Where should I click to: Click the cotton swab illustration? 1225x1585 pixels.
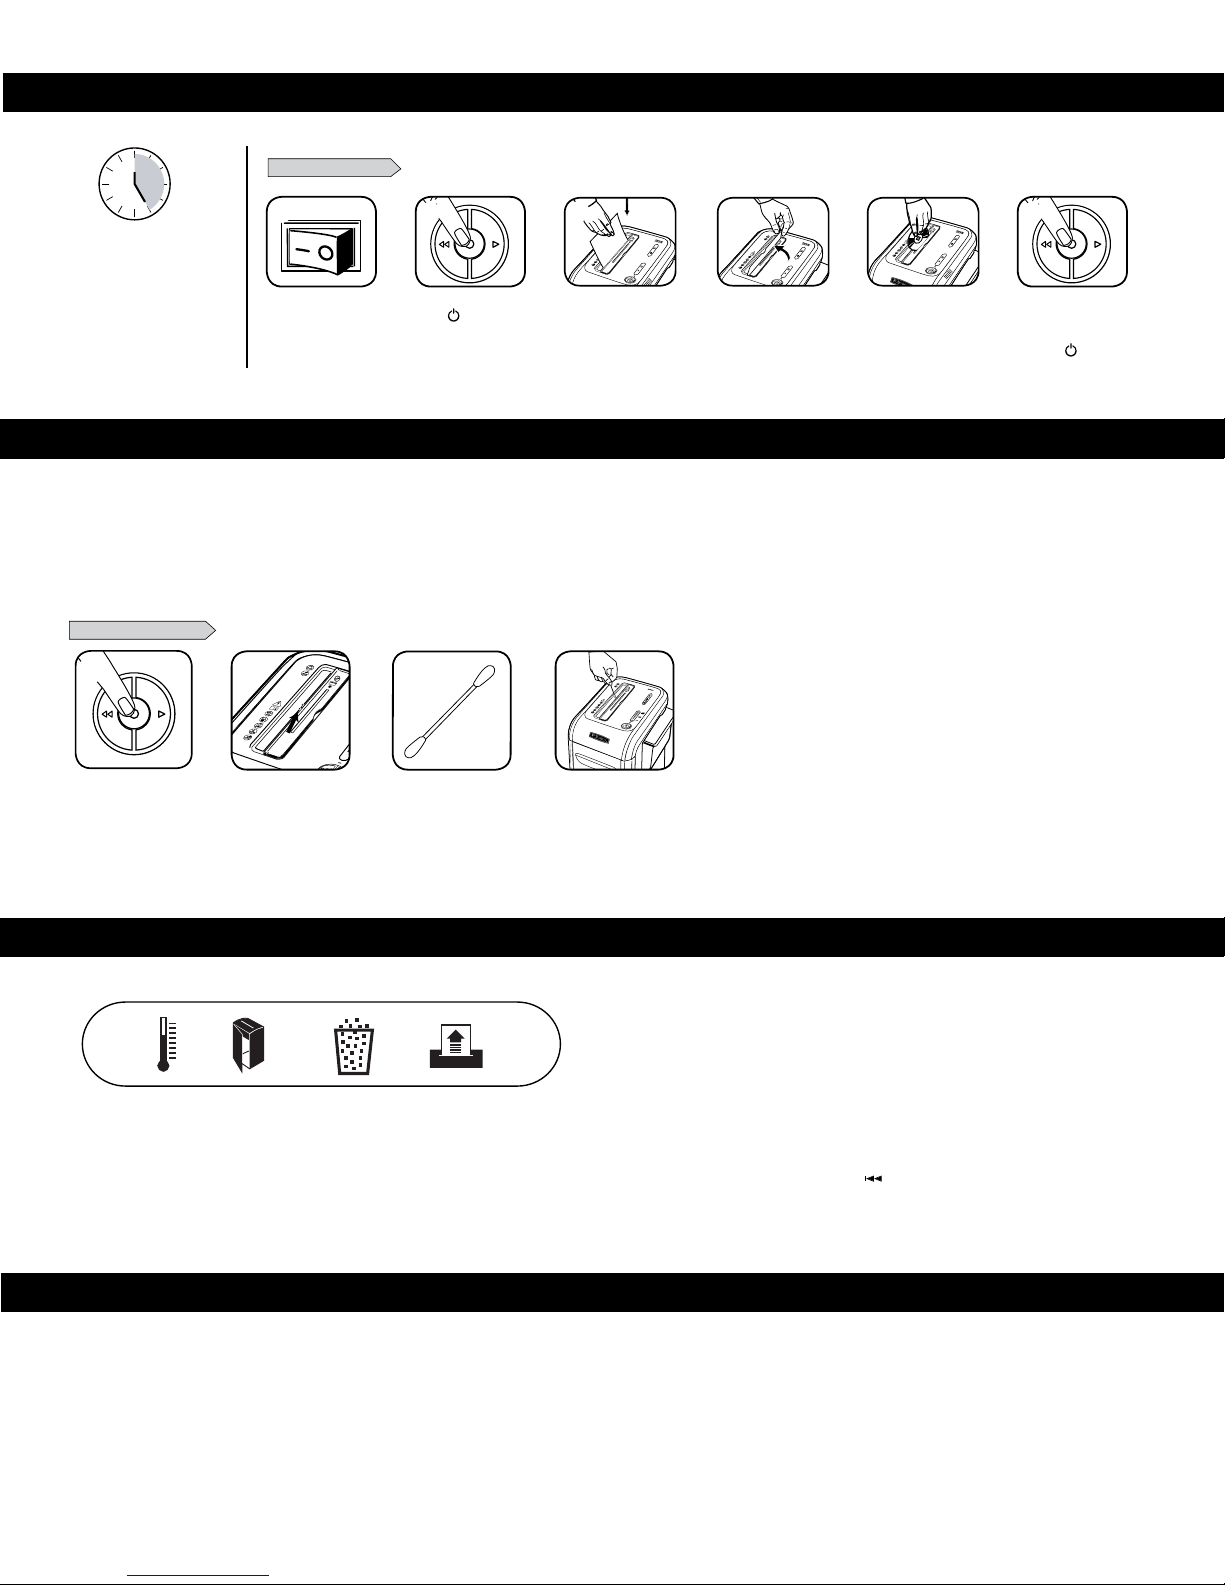[451, 710]
